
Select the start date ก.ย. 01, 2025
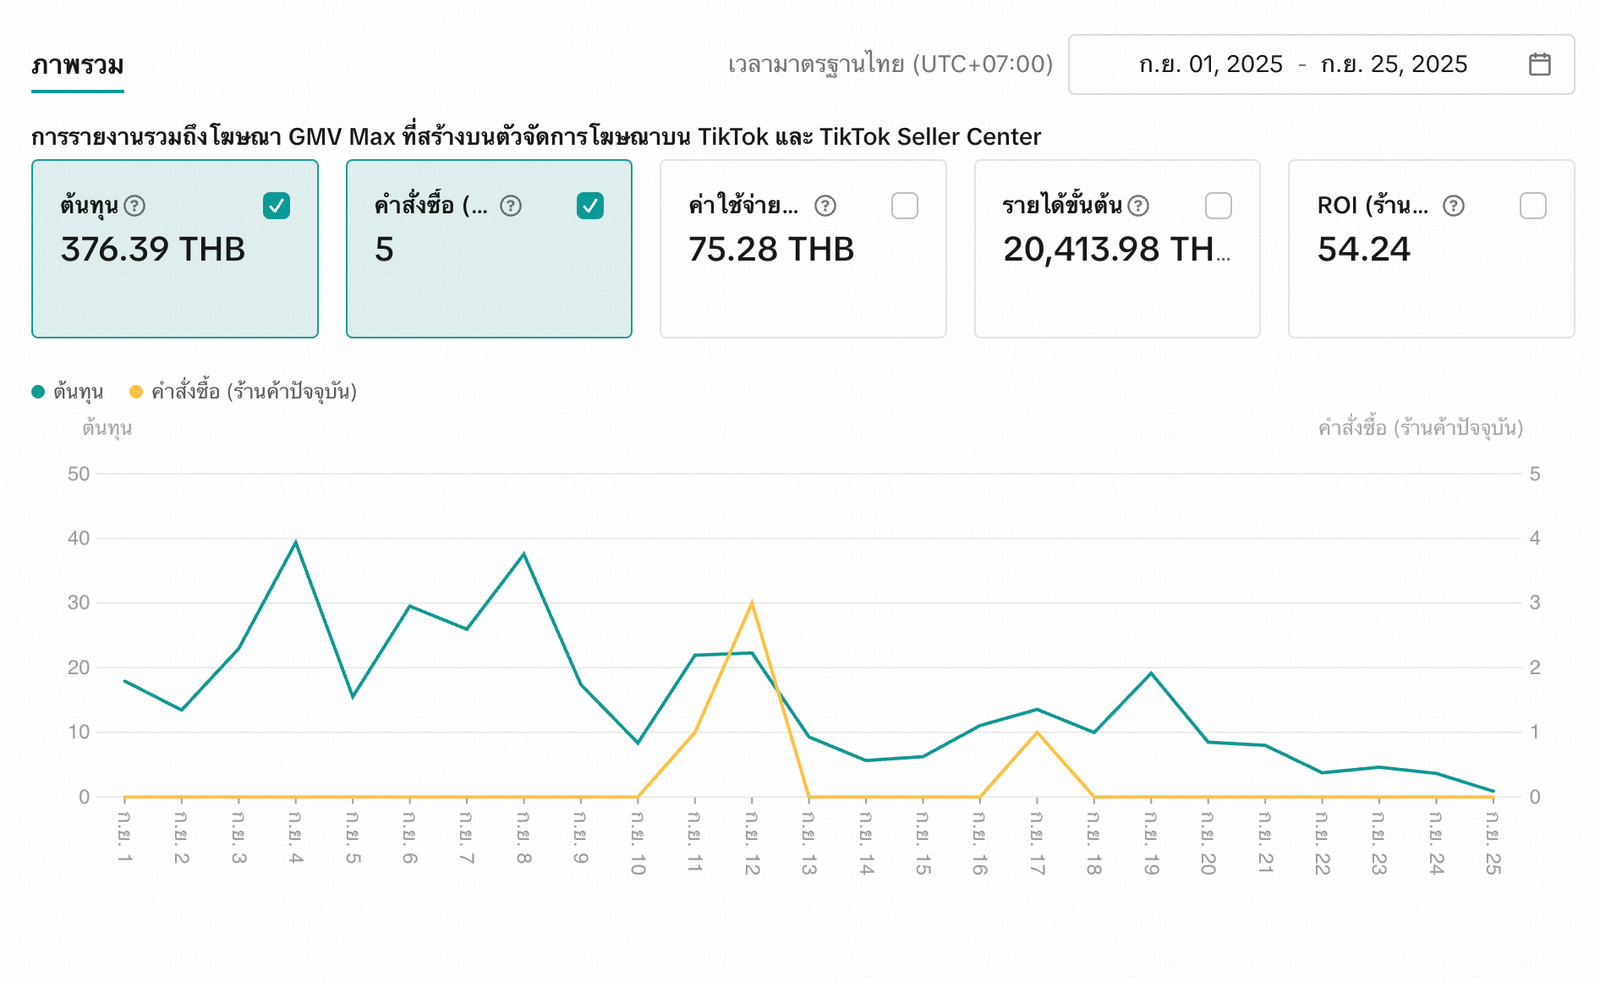pos(1210,65)
